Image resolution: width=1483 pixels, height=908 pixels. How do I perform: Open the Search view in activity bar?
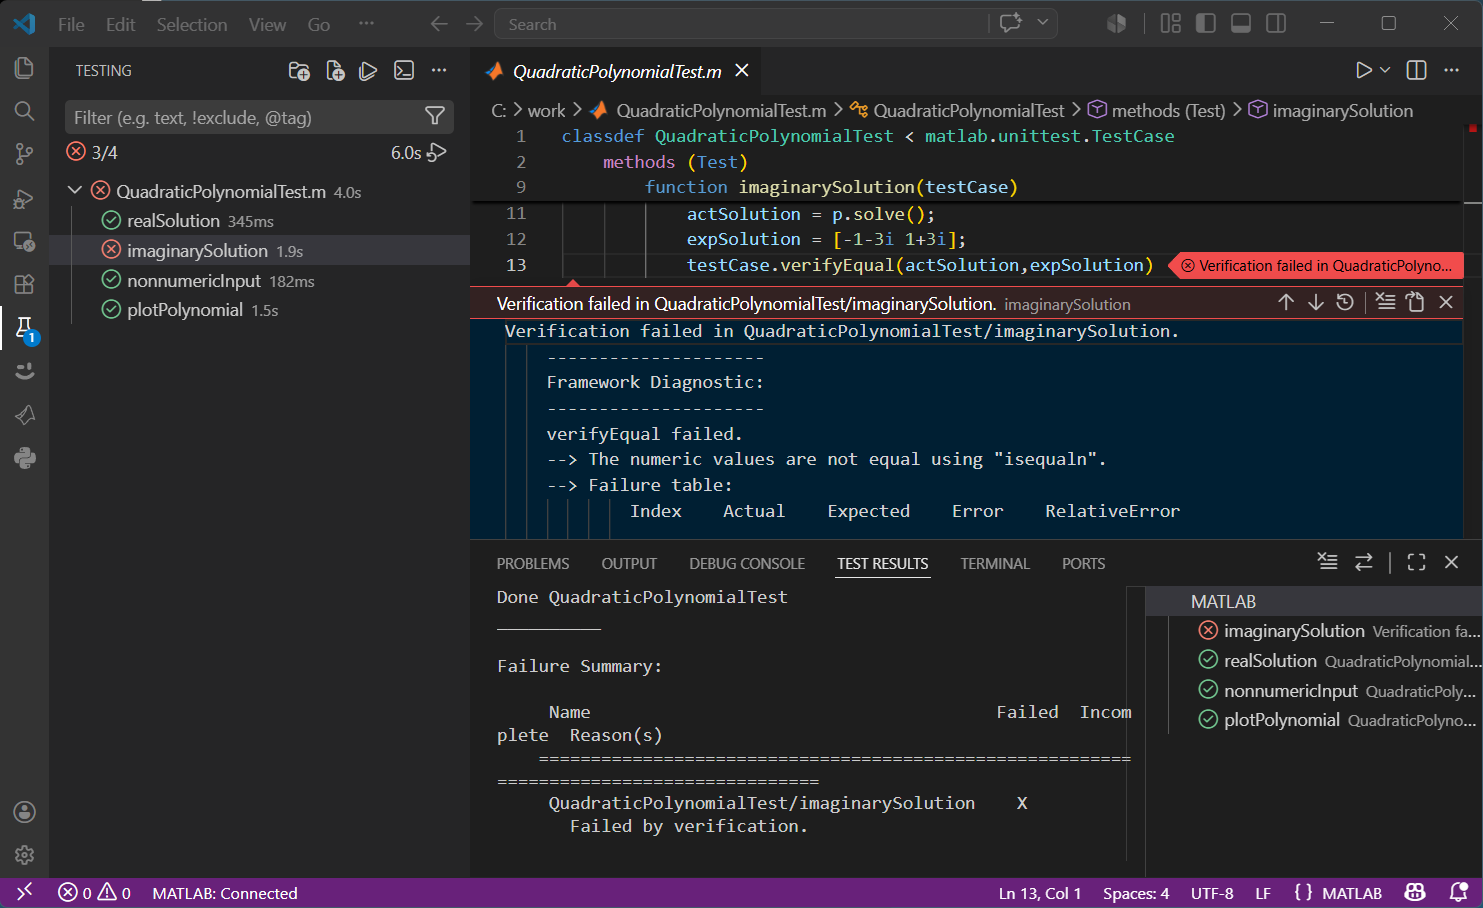(24, 111)
